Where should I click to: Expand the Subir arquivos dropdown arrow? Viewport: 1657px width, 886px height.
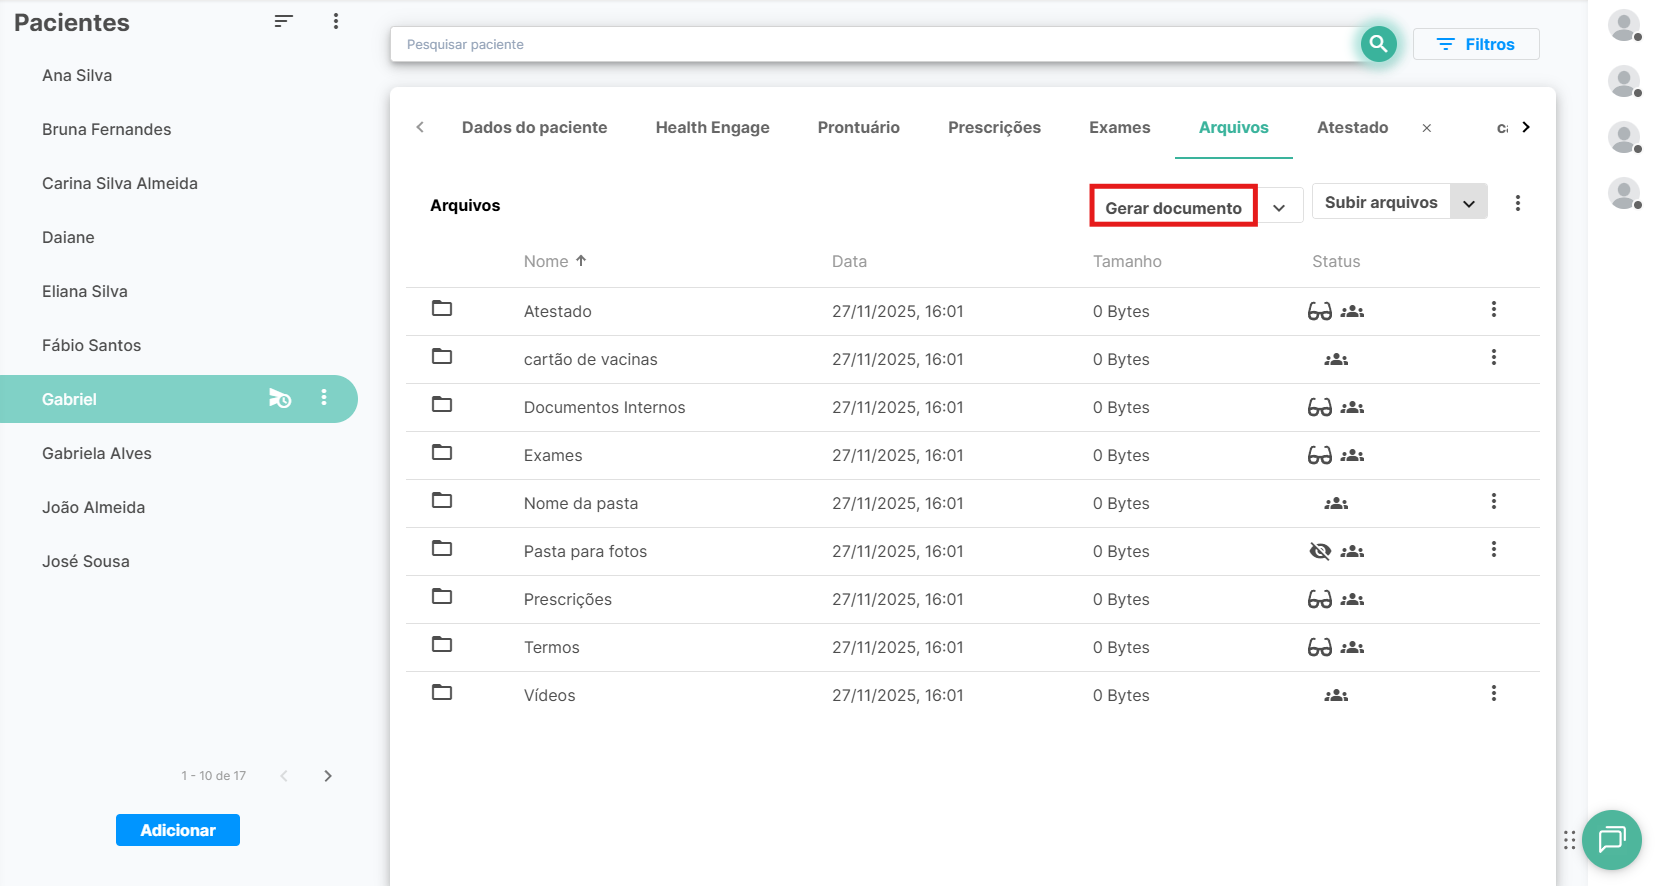coord(1468,203)
